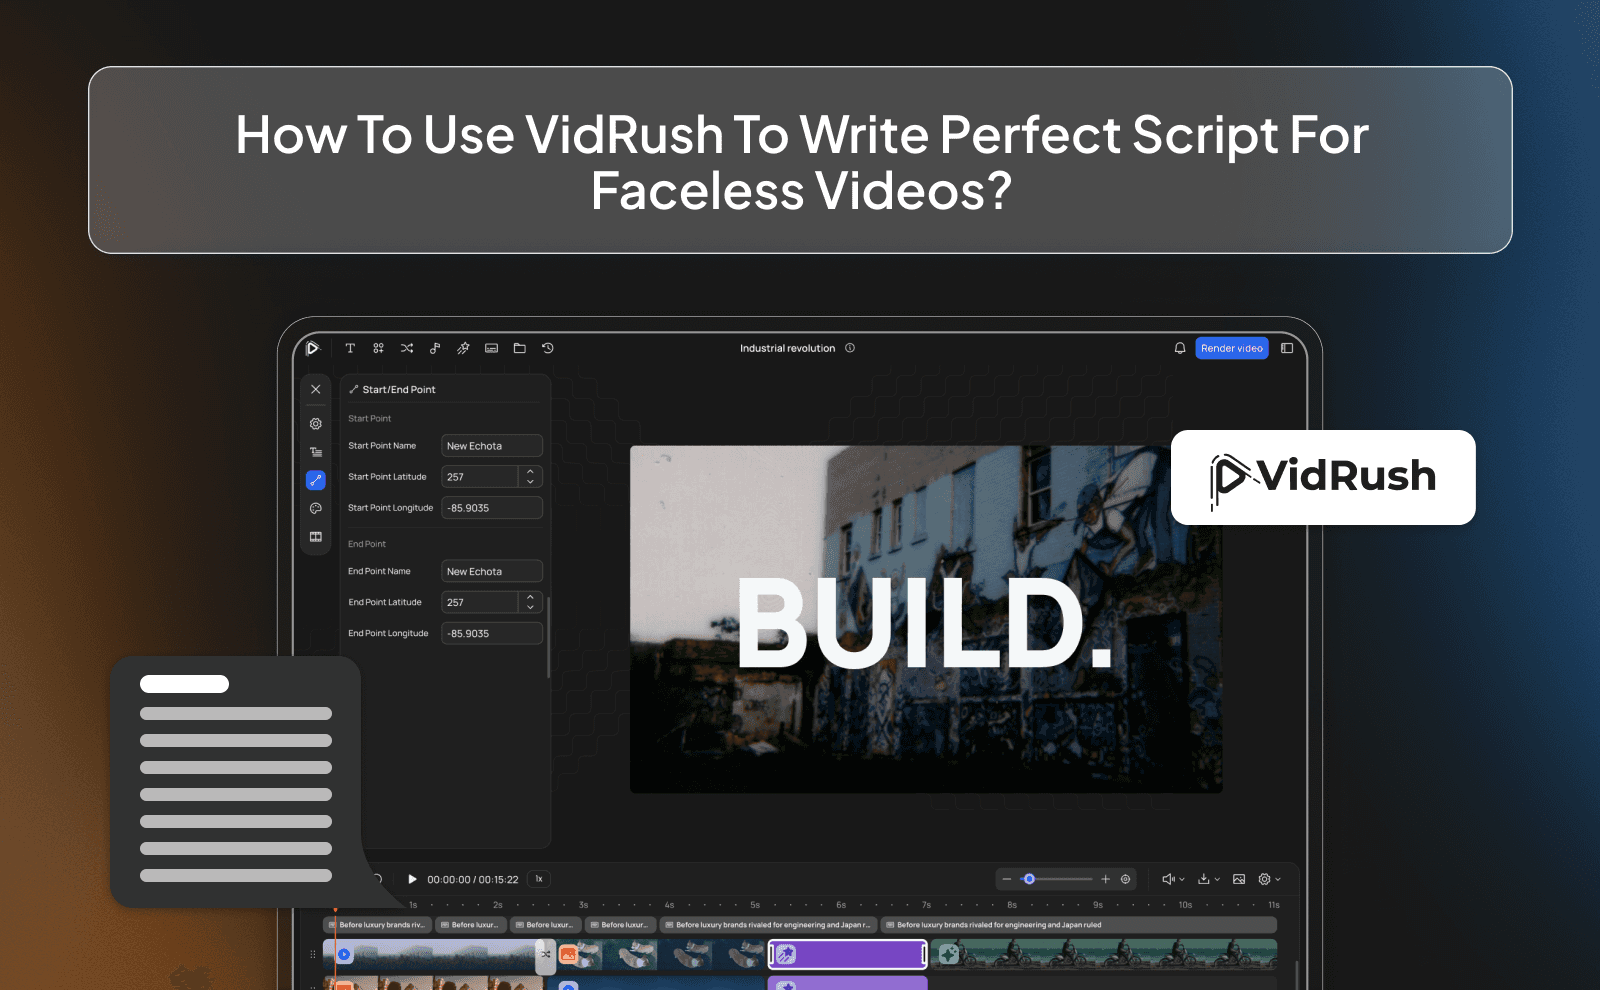Select the Text tool icon
Image resolution: width=1600 pixels, height=990 pixels.
[350, 348]
